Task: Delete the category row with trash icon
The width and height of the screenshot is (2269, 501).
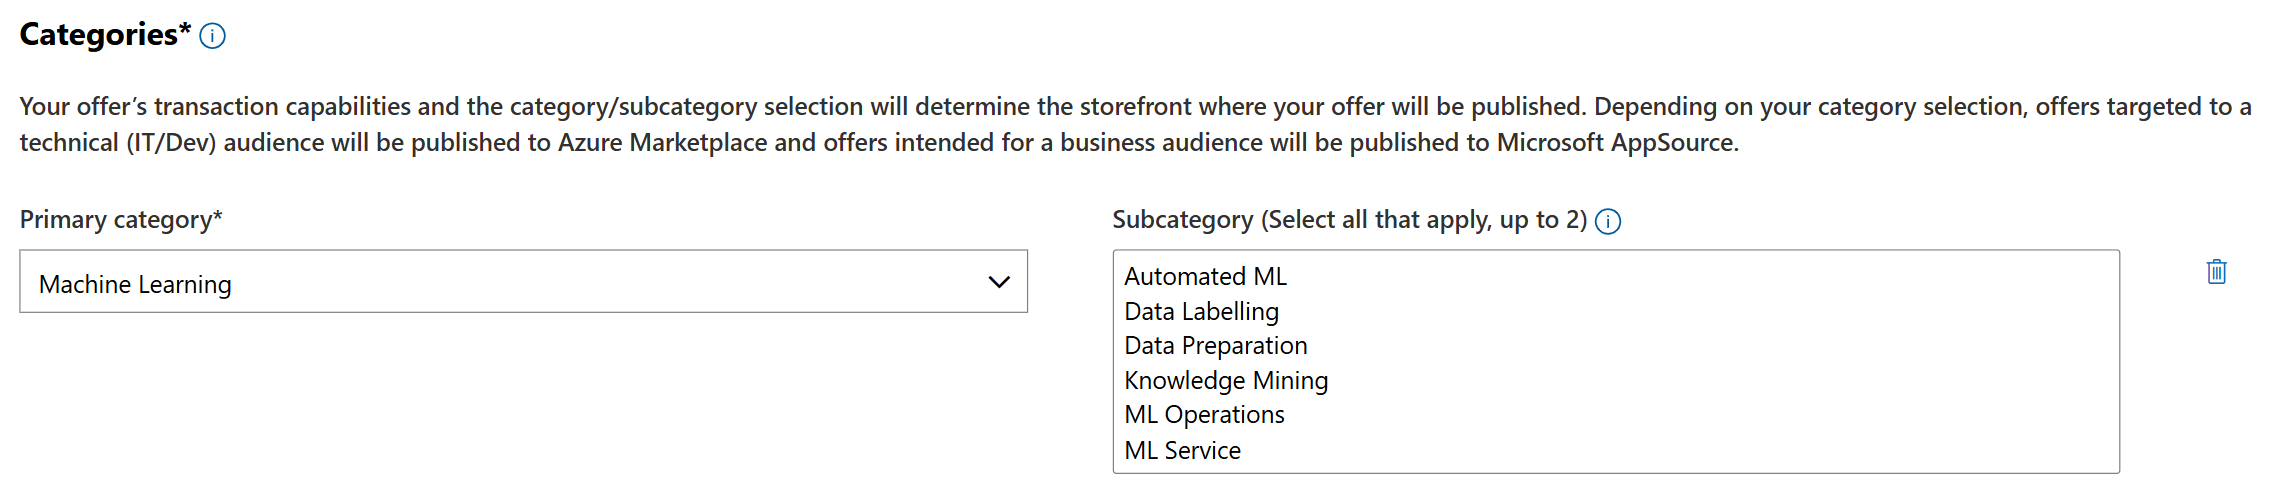Action: 2216,272
